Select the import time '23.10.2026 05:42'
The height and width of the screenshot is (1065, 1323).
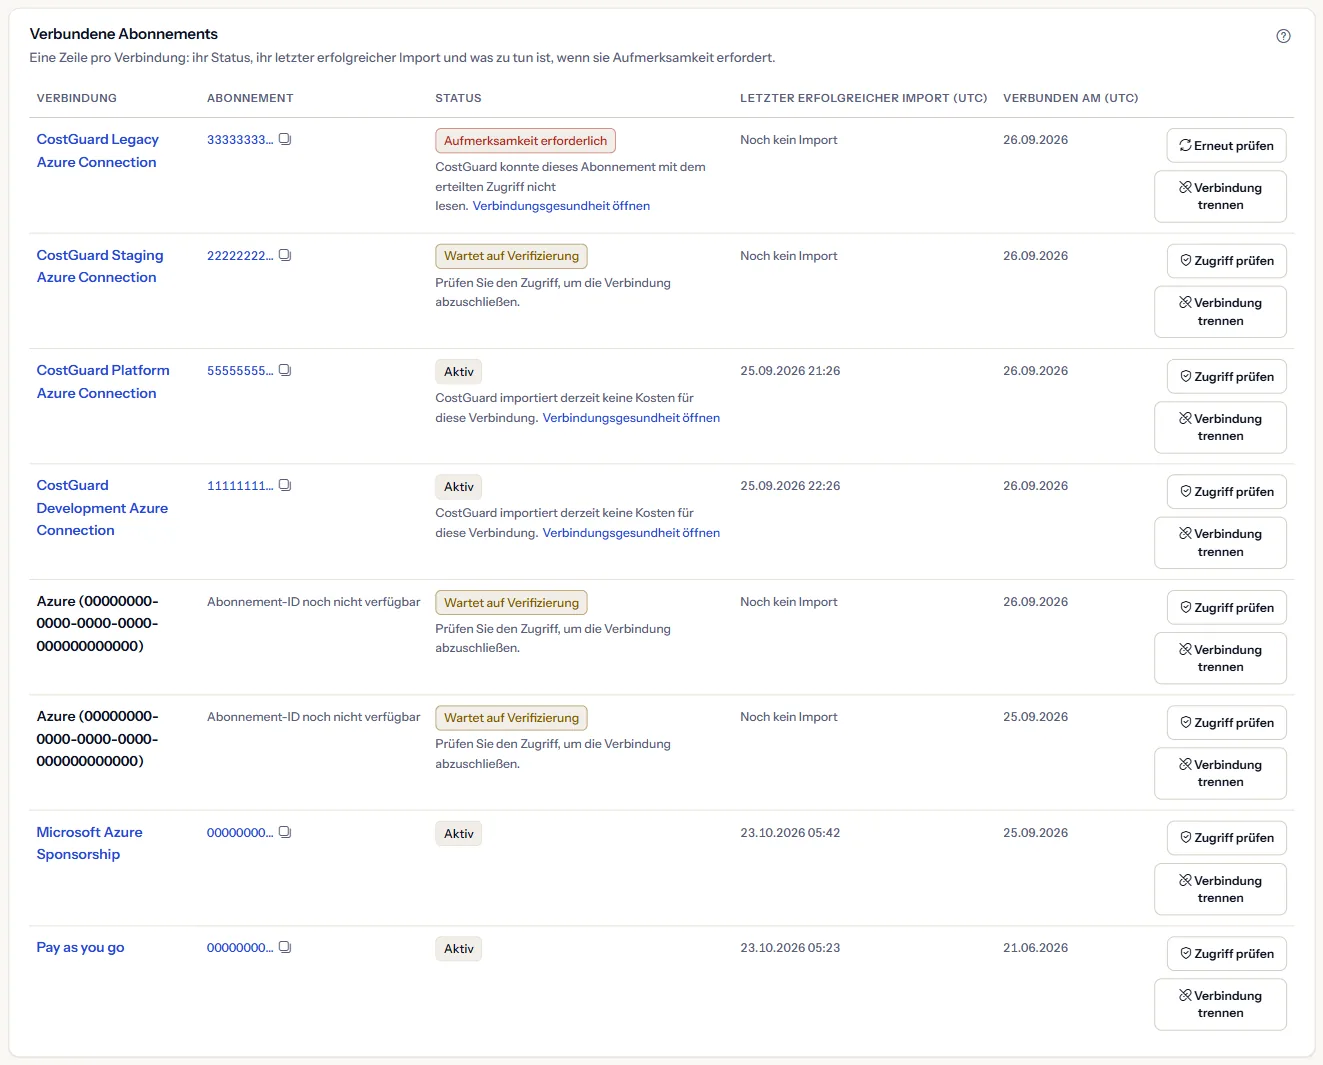click(790, 833)
